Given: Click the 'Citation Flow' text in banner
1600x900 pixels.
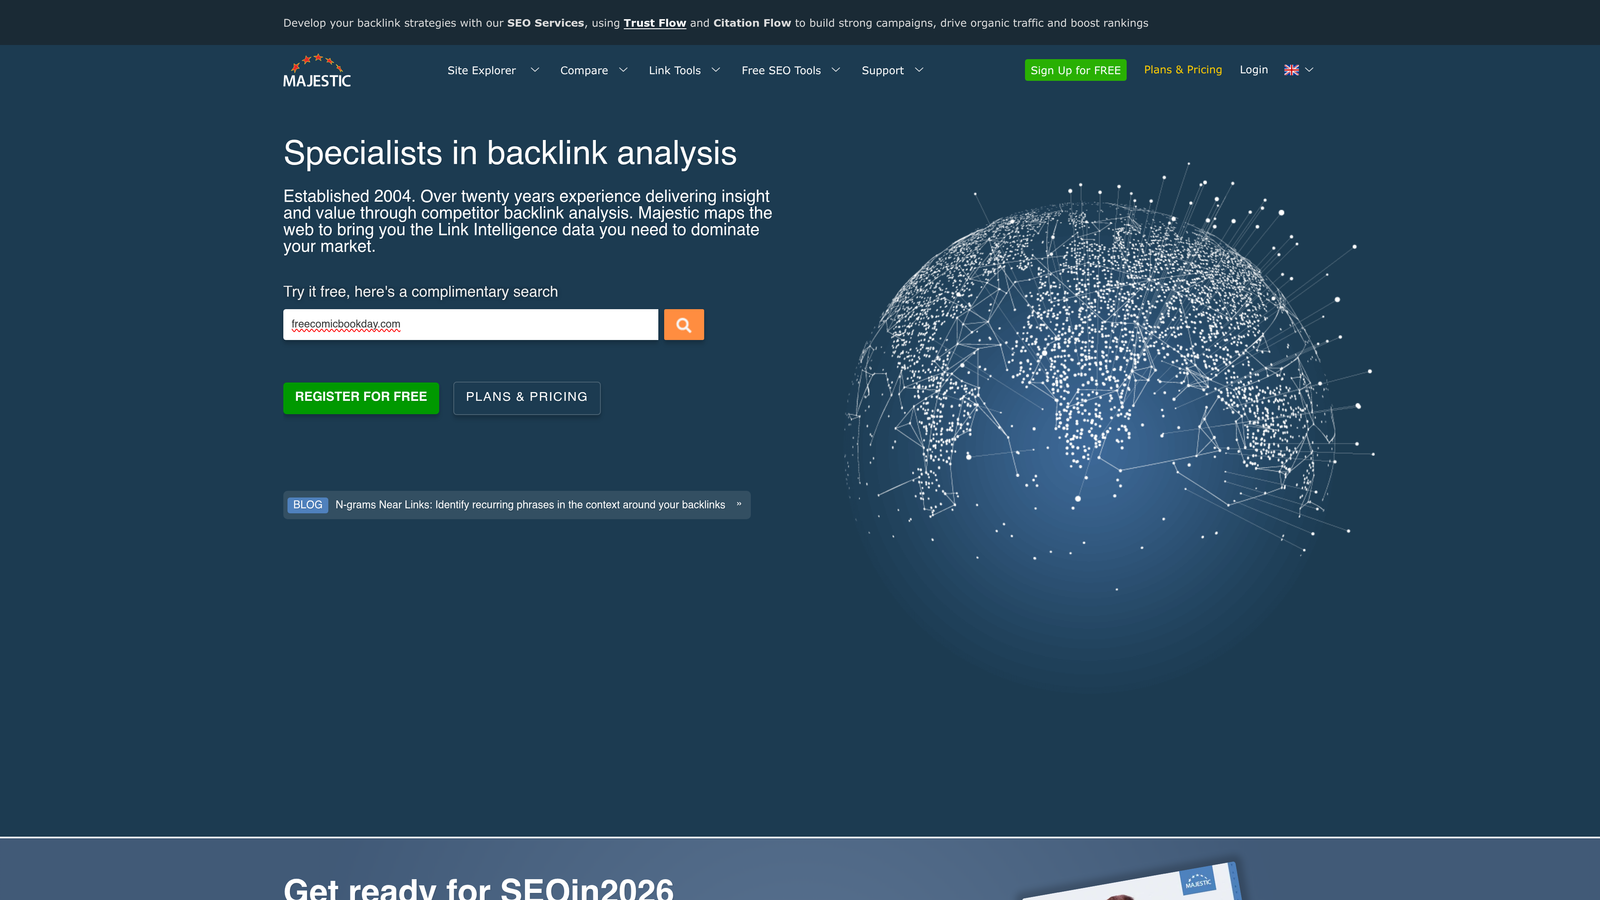Looking at the screenshot, I should pyautogui.click(x=752, y=23).
